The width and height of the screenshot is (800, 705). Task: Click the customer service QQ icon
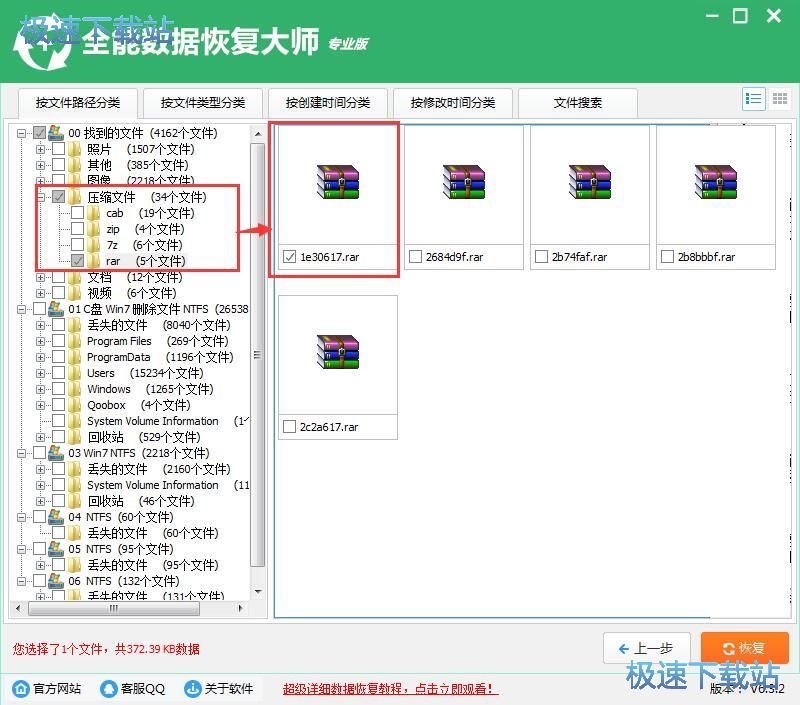point(108,689)
